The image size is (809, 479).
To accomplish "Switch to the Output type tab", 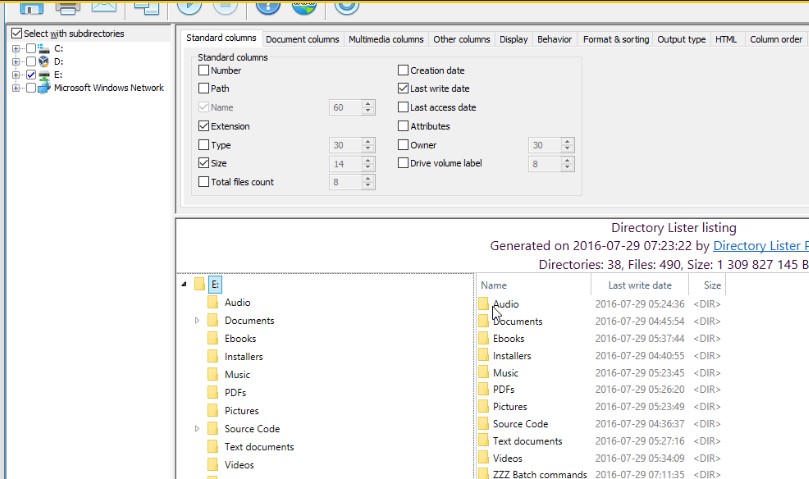I will [681, 40].
